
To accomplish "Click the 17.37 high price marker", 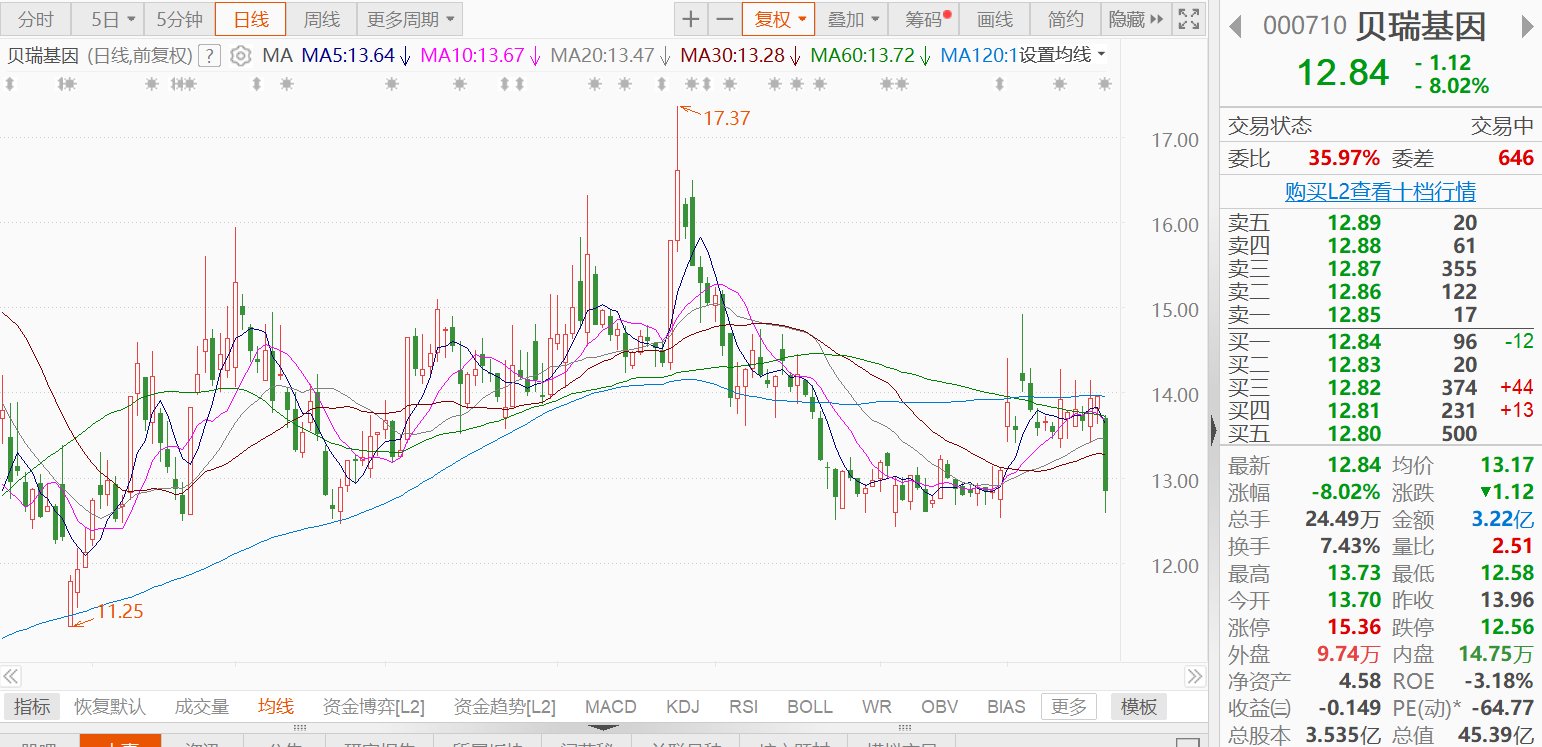I will [x=725, y=118].
